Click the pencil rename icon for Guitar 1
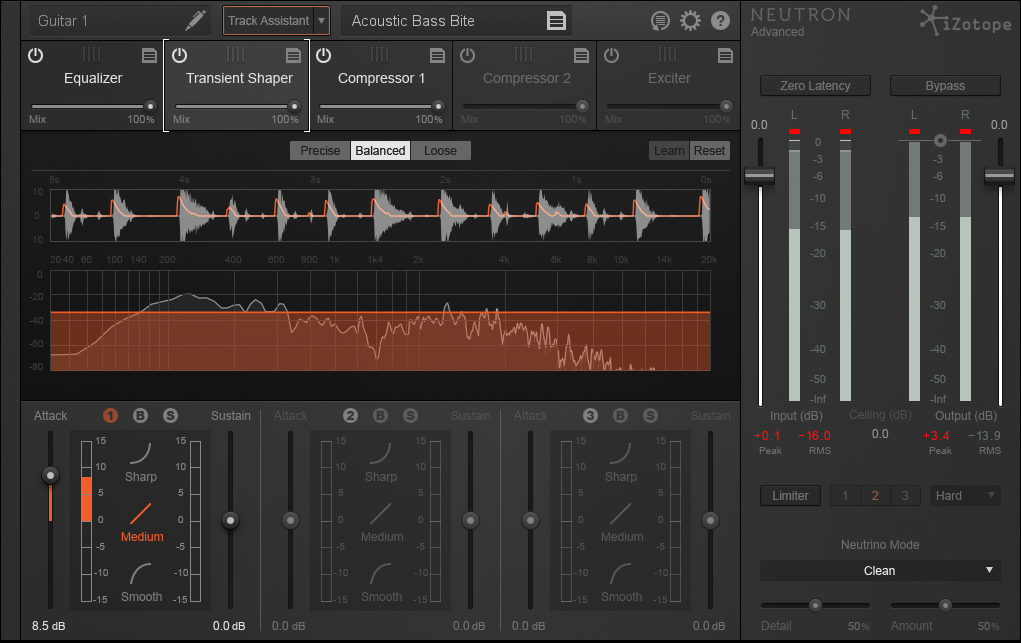This screenshot has width=1021, height=643. click(x=196, y=20)
